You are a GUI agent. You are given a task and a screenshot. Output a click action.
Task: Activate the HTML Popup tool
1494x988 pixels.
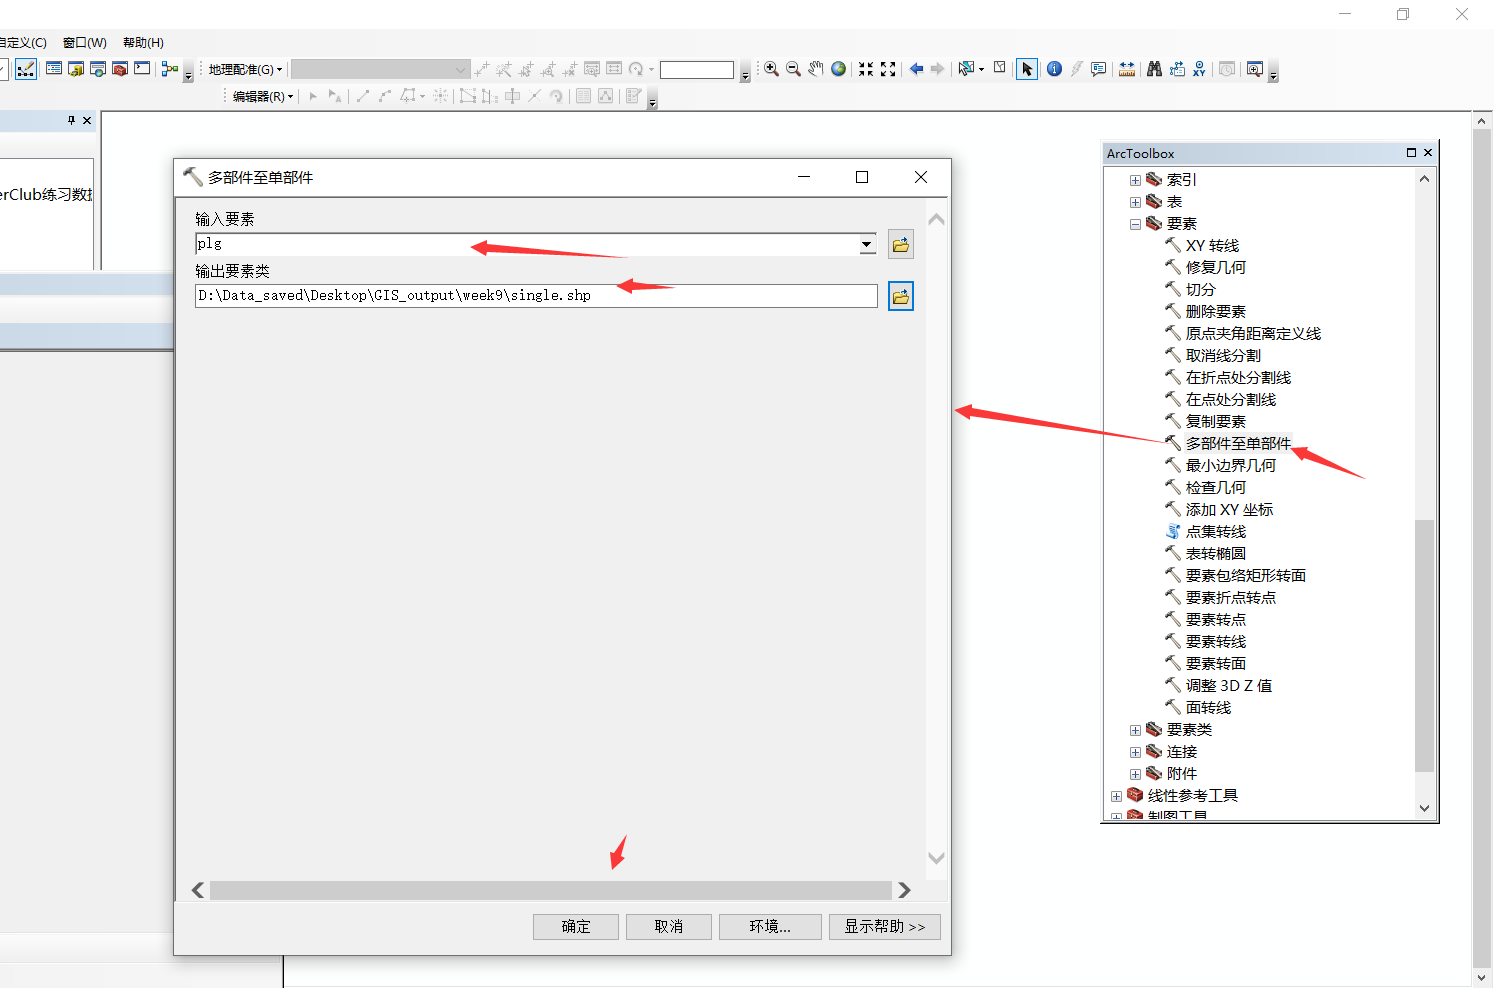click(1098, 69)
